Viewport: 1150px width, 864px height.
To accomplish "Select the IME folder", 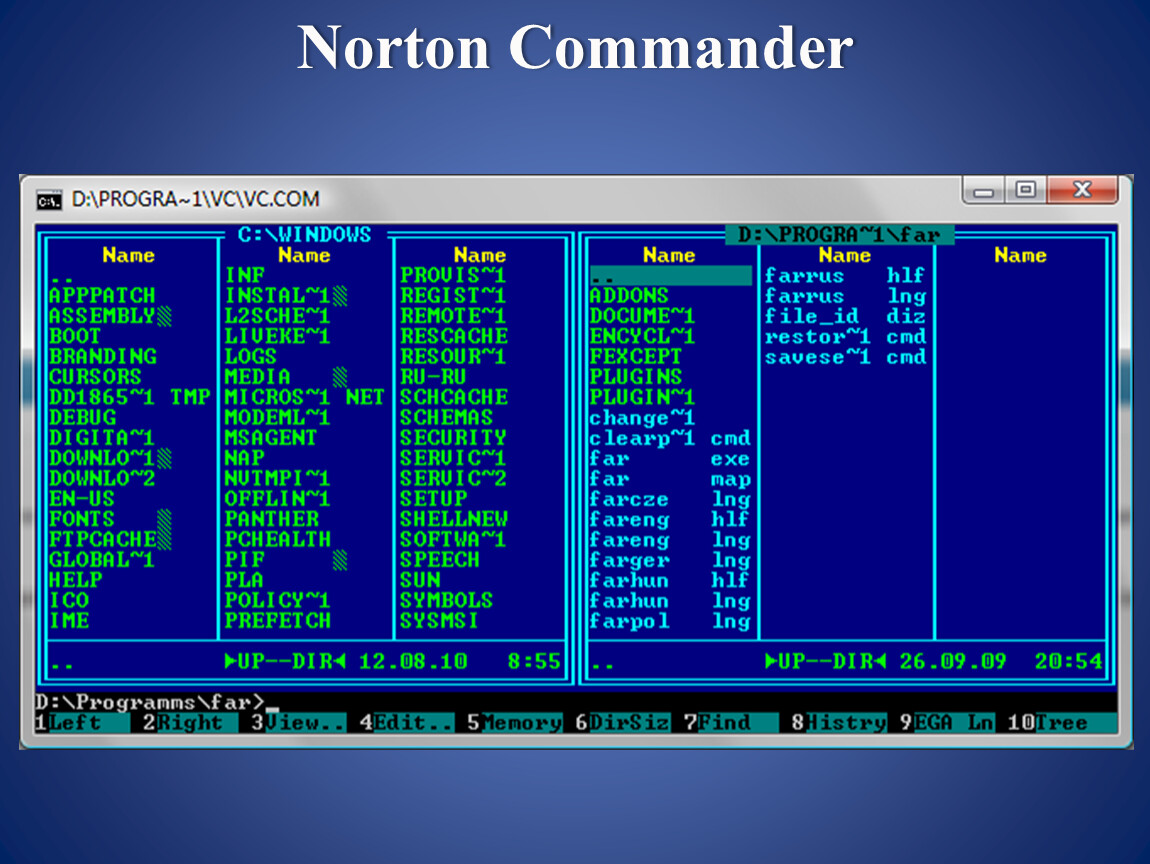I will (69, 620).
